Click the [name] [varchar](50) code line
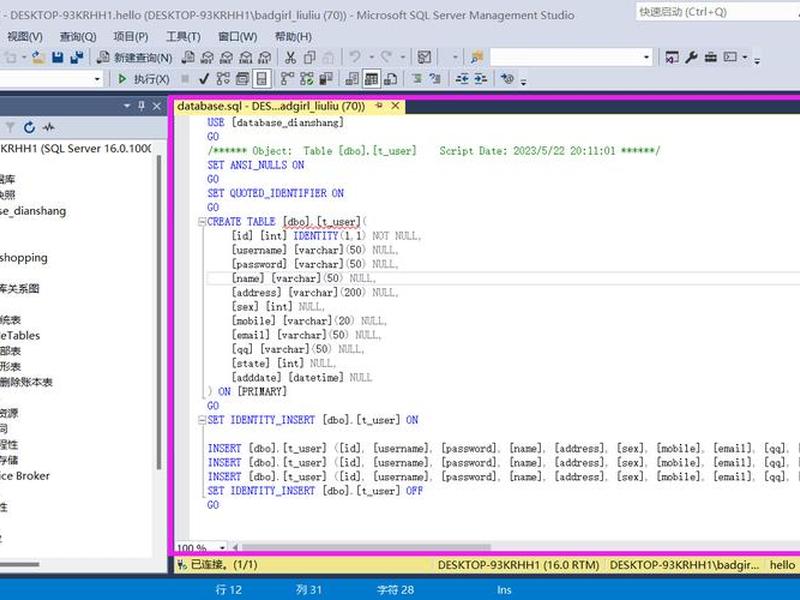800x600 pixels. (x=304, y=278)
